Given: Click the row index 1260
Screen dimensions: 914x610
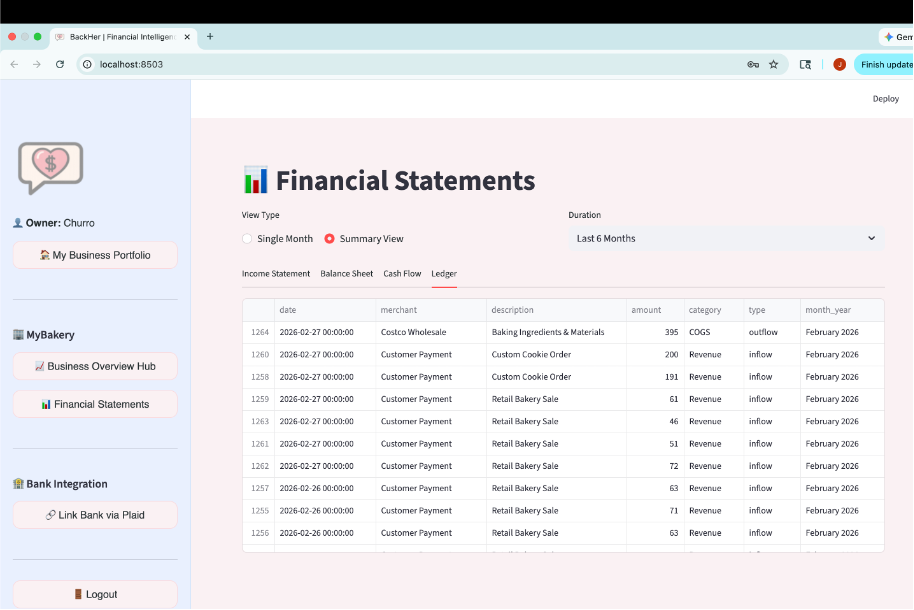Looking at the screenshot, I should [x=259, y=355].
